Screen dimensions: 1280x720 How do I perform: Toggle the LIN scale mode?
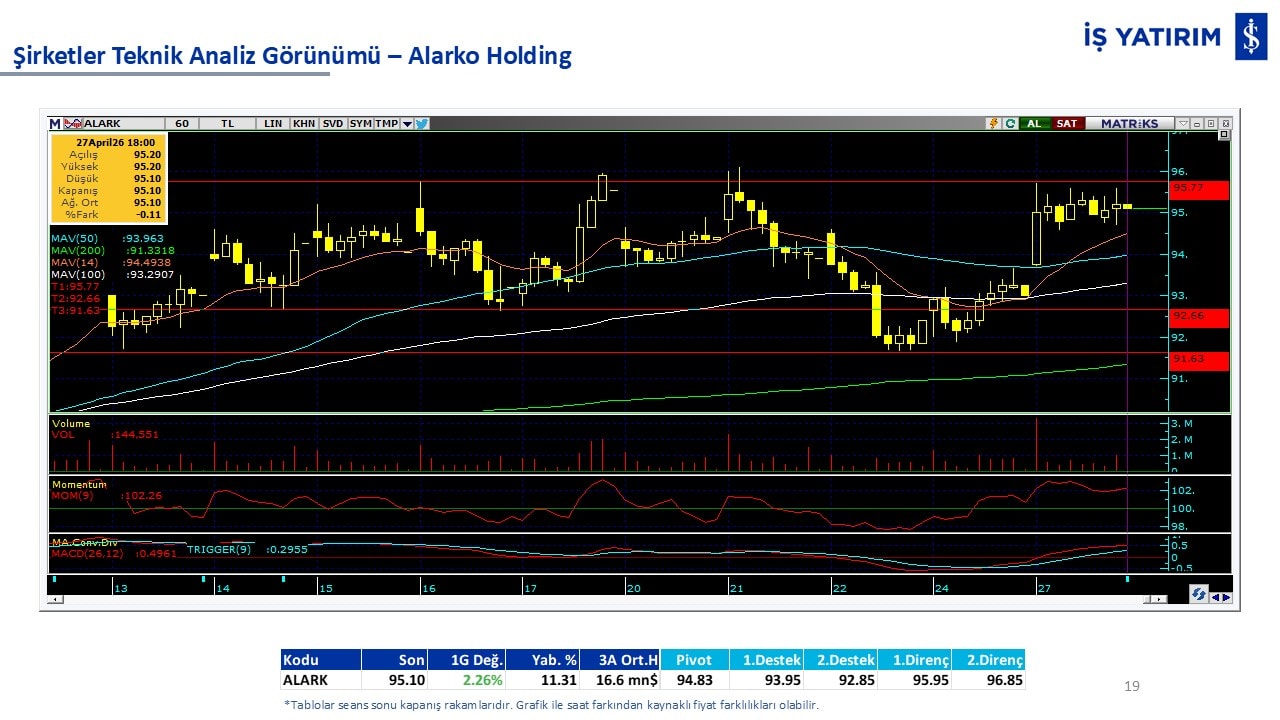coord(273,124)
